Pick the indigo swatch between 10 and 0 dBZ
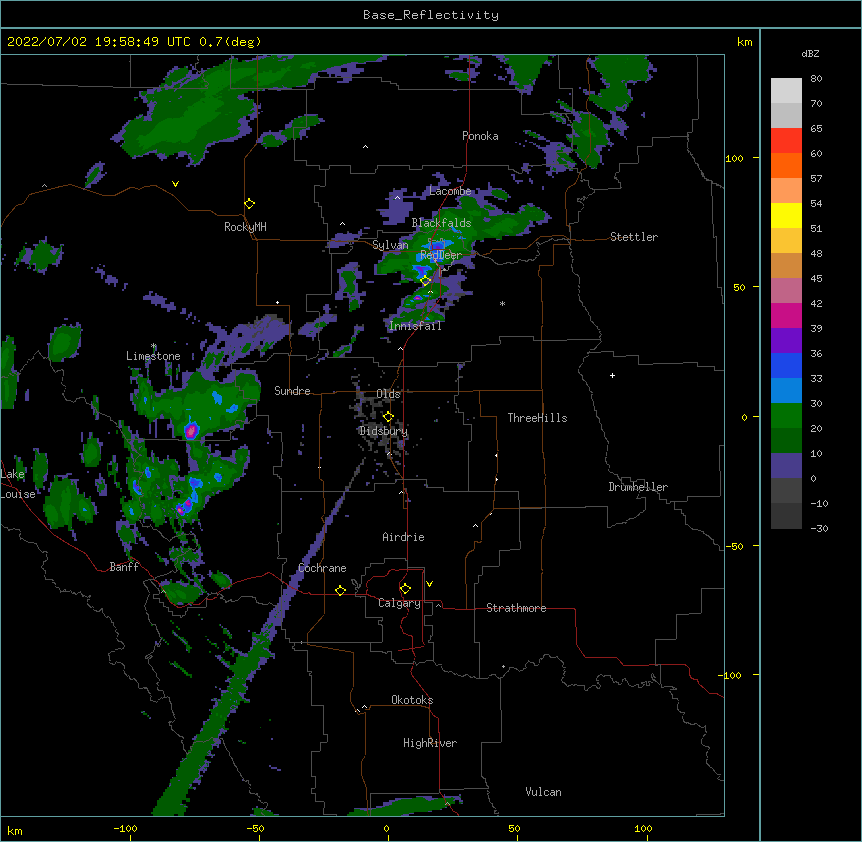Screen dimensions: 862x842 click(786, 466)
